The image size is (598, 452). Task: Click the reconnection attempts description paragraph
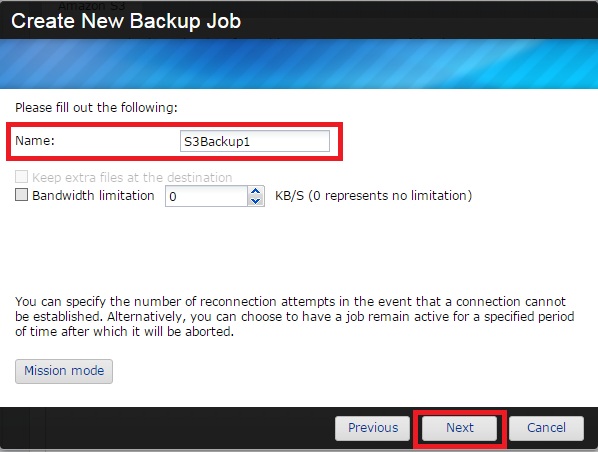294,317
